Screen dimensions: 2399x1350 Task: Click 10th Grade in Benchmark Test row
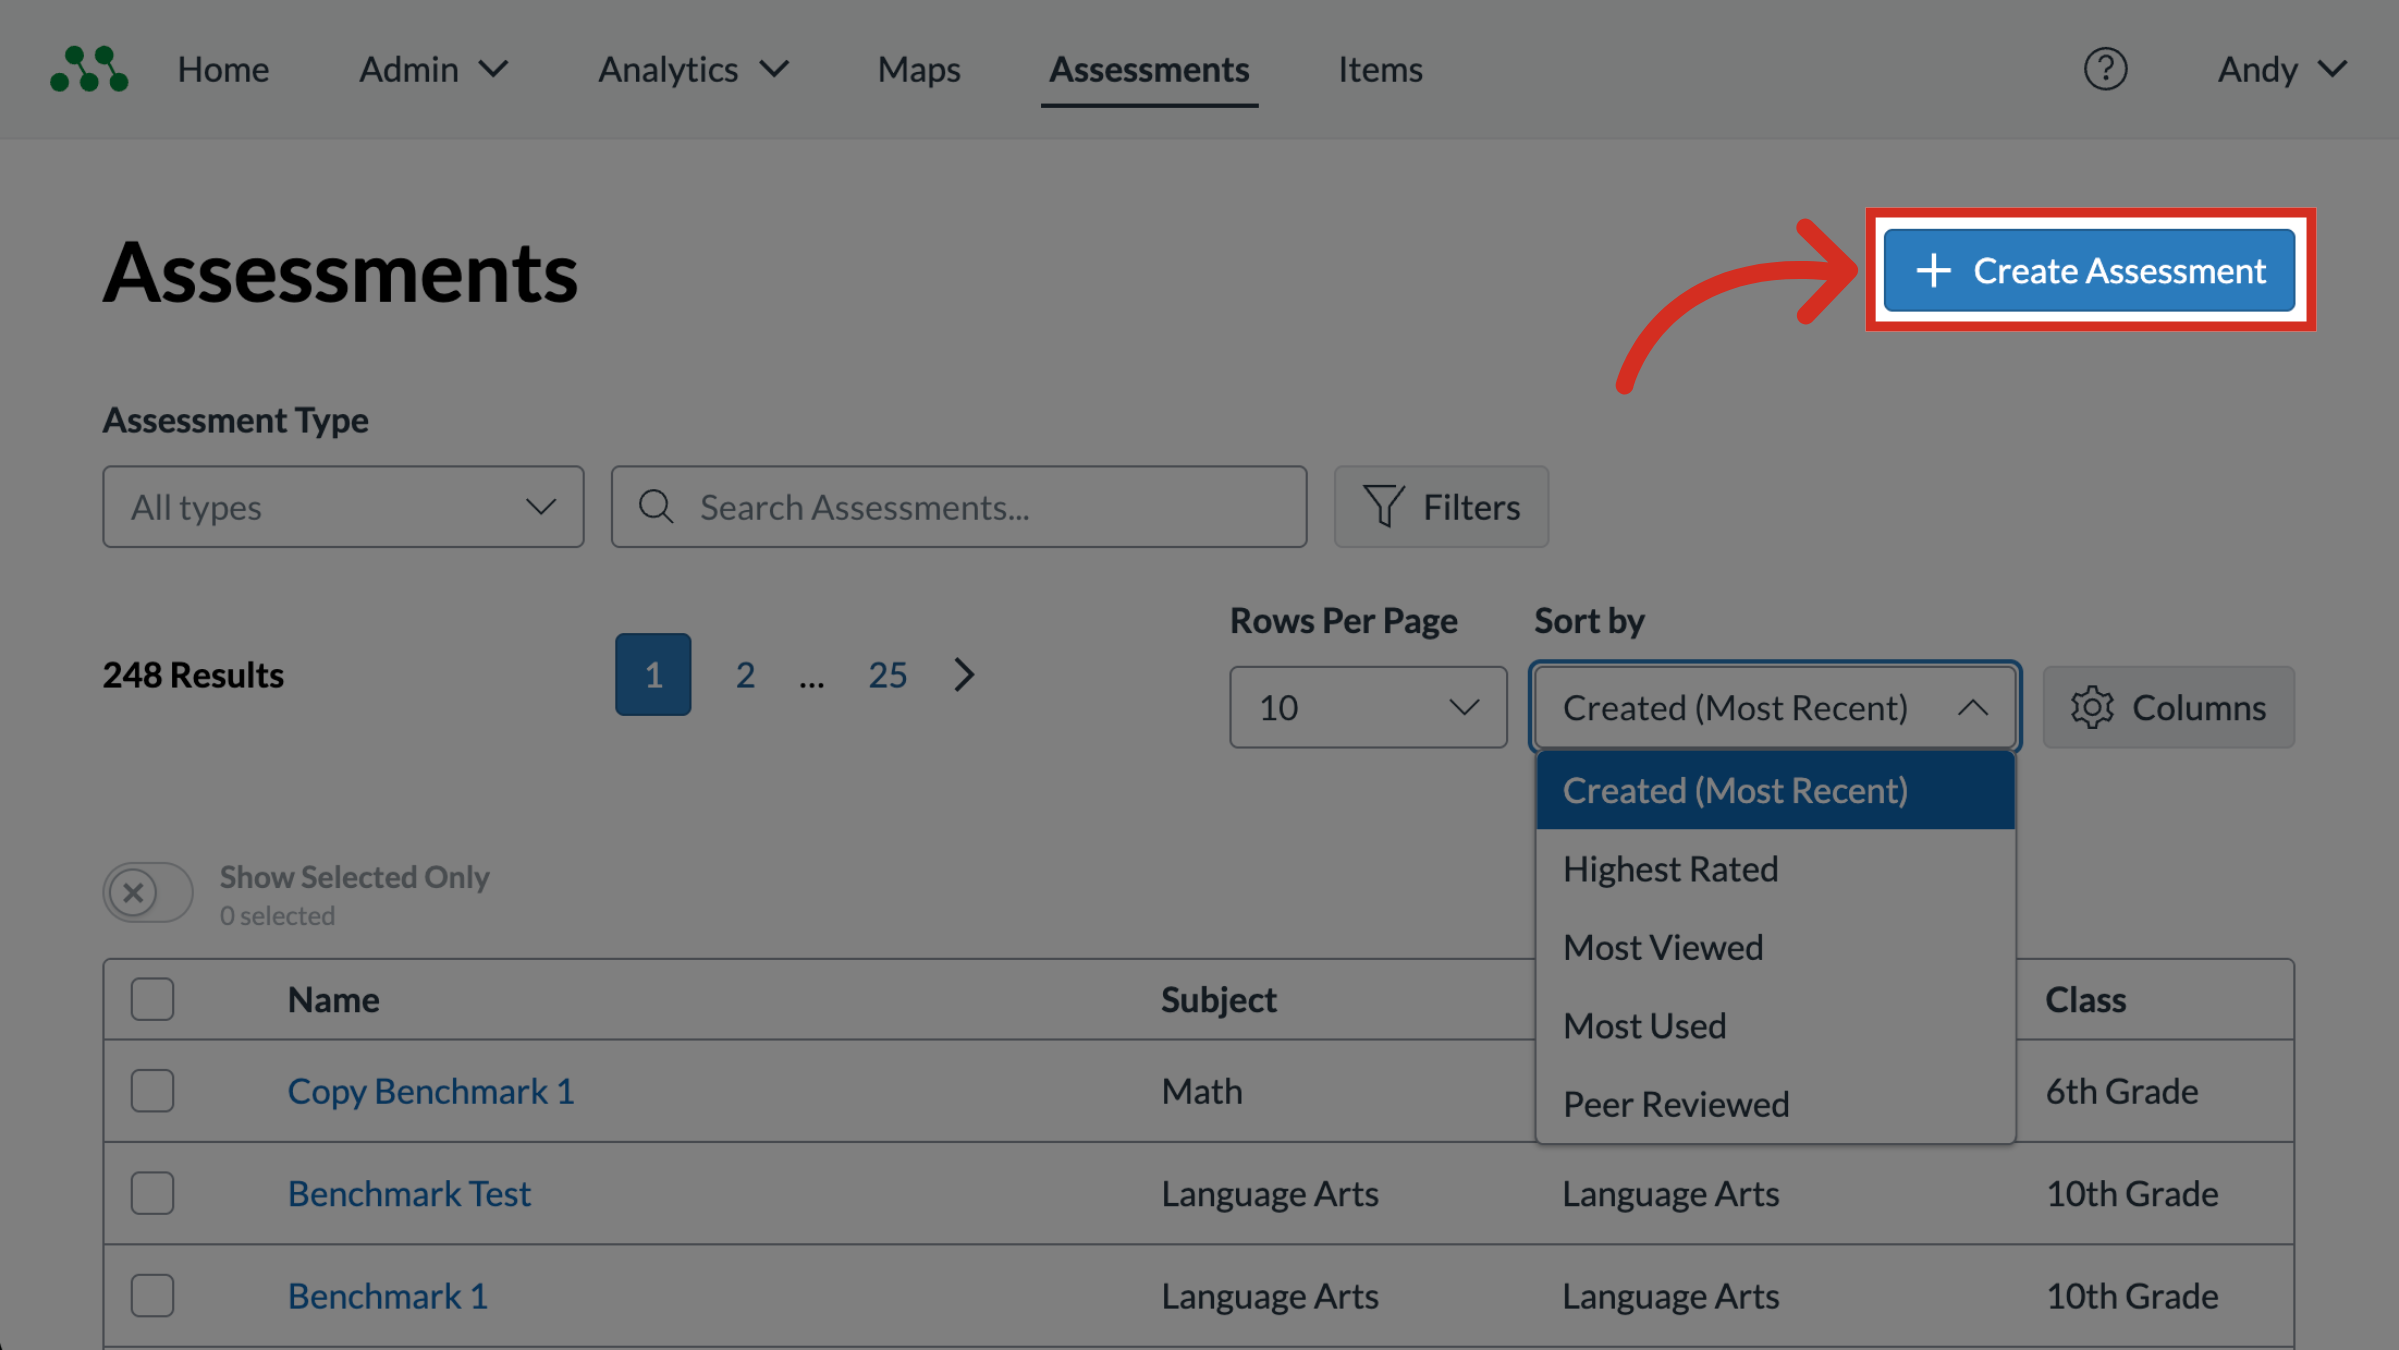(x=2132, y=1193)
